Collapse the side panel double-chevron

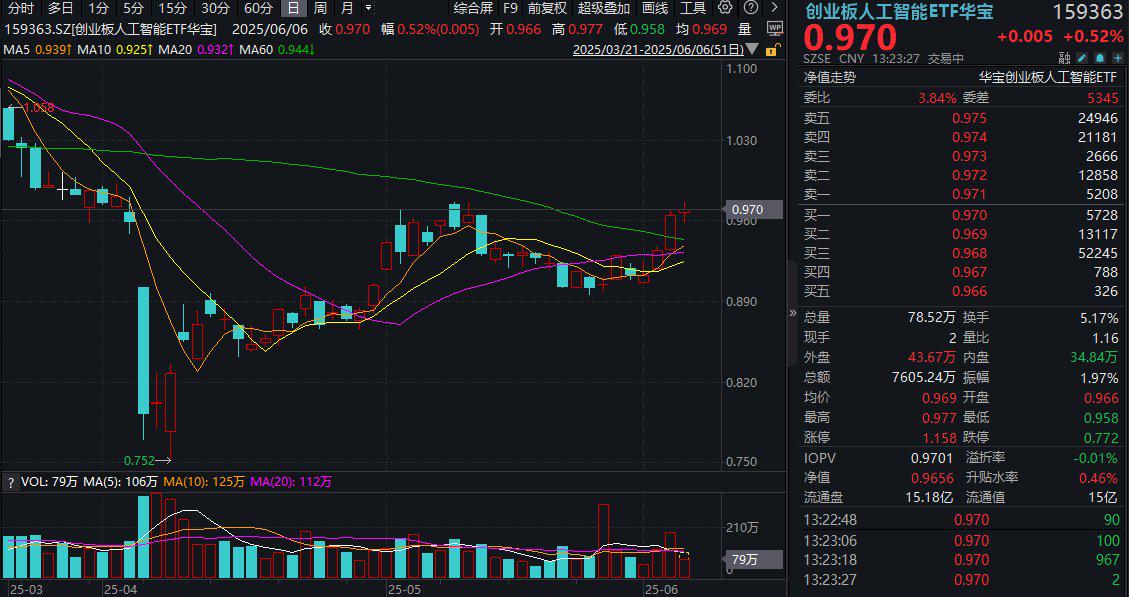[x=793, y=313]
